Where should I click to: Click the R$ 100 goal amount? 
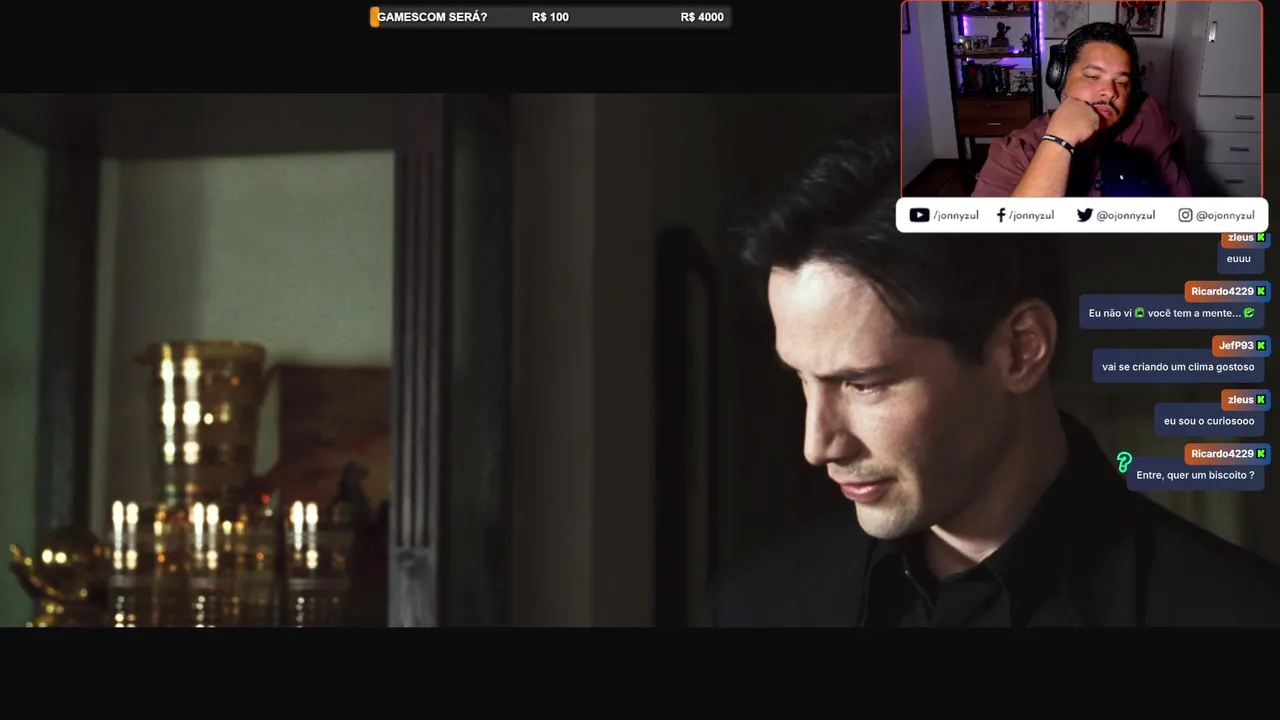(550, 17)
